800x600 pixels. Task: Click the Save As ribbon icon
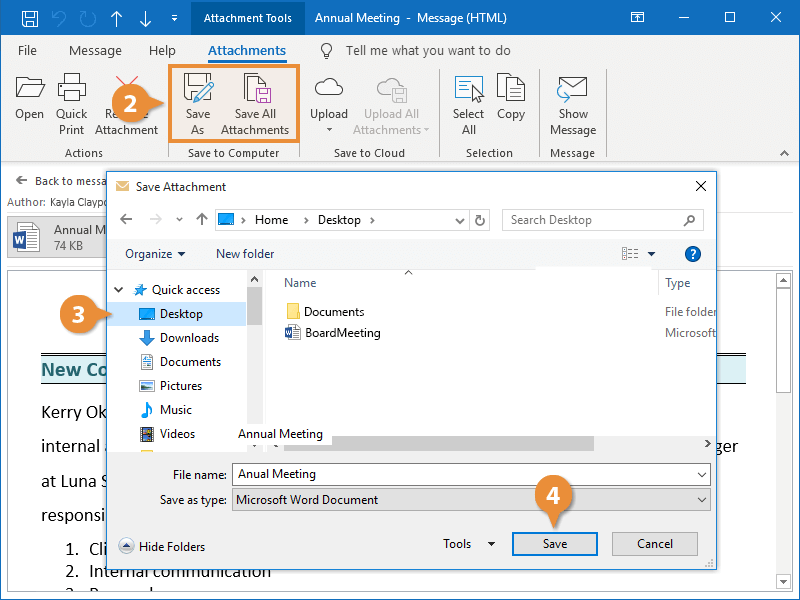click(x=198, y=105)
